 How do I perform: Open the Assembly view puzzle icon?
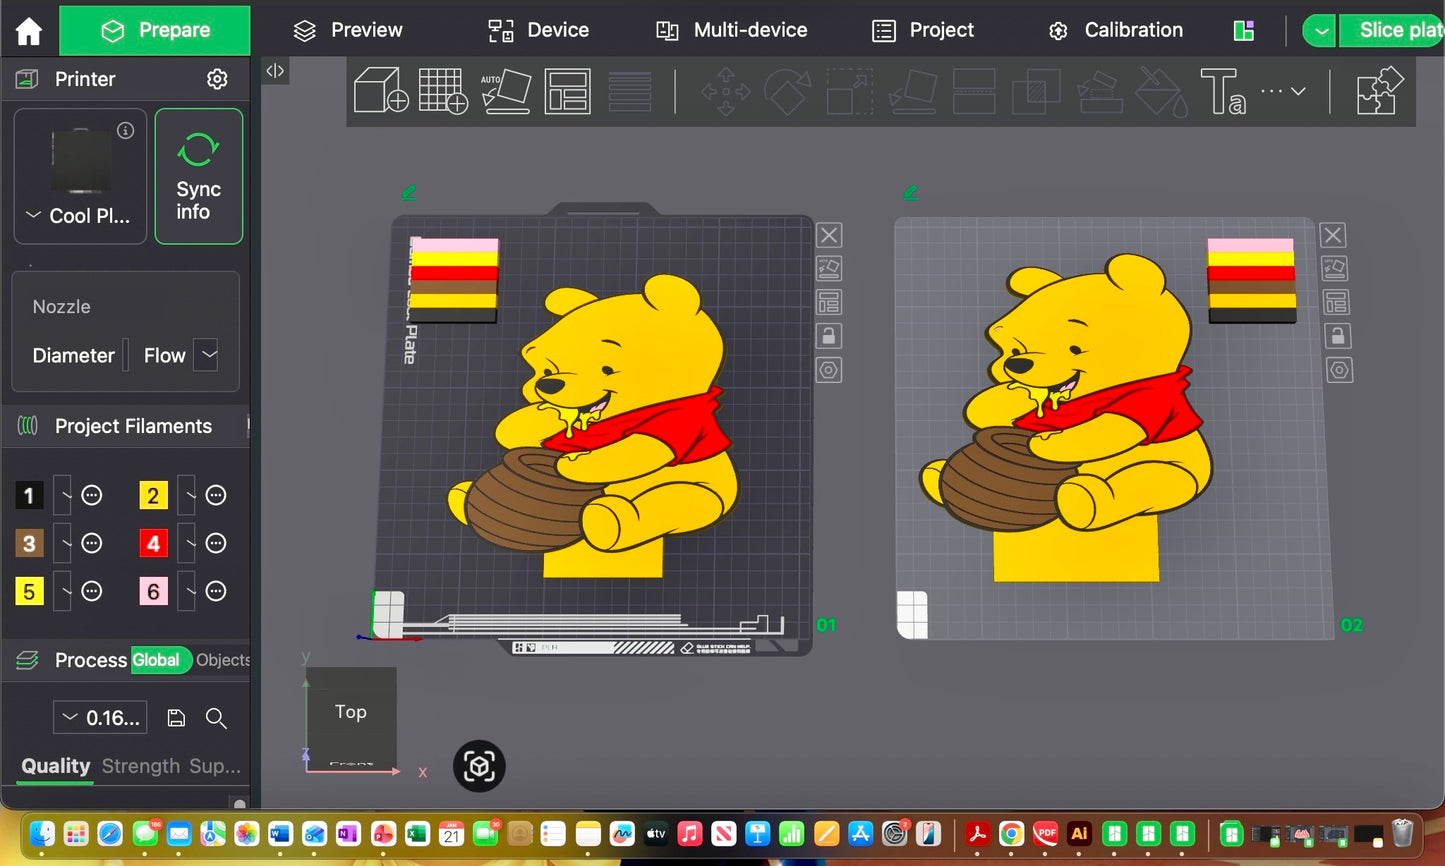click(1380, 91)
